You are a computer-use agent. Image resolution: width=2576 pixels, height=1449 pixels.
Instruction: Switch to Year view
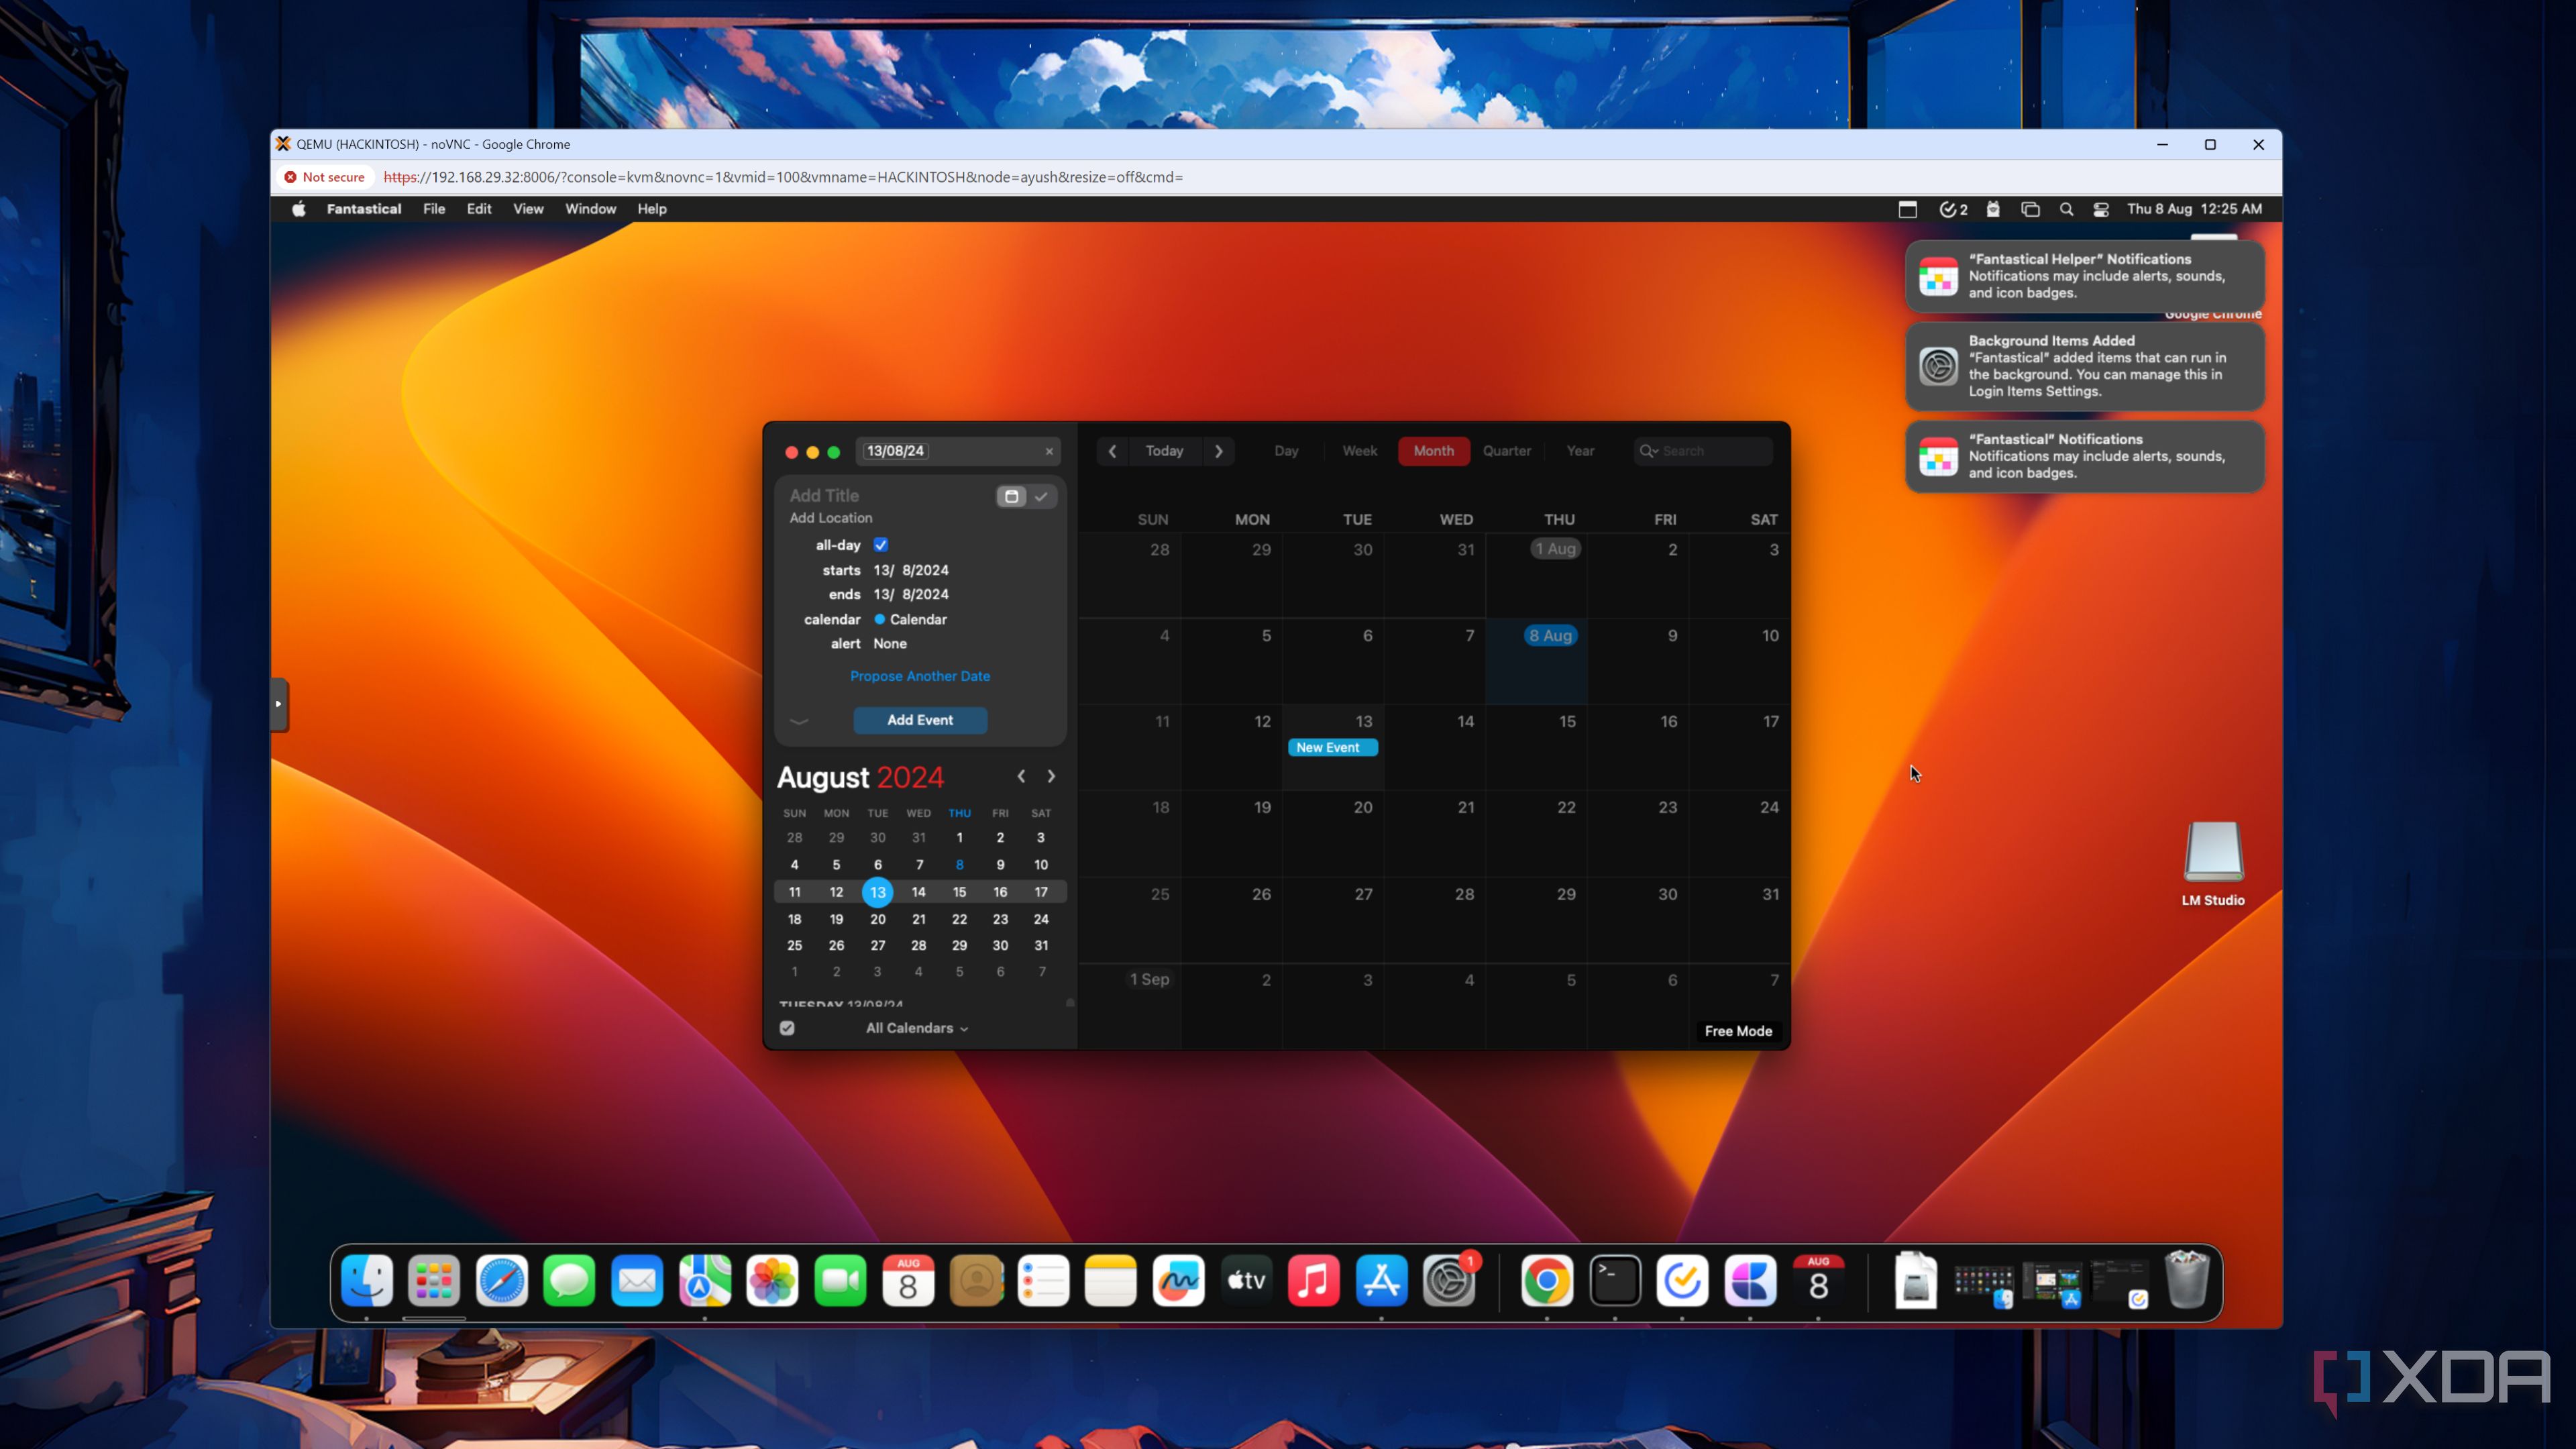(x=1580, y=451)
